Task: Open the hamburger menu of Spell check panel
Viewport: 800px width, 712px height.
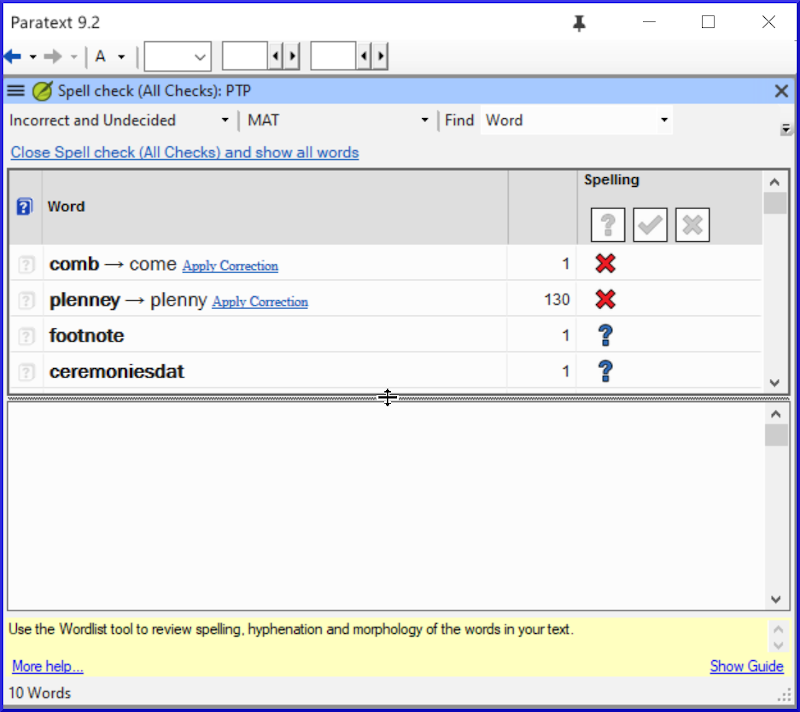Action: point(16,91)
